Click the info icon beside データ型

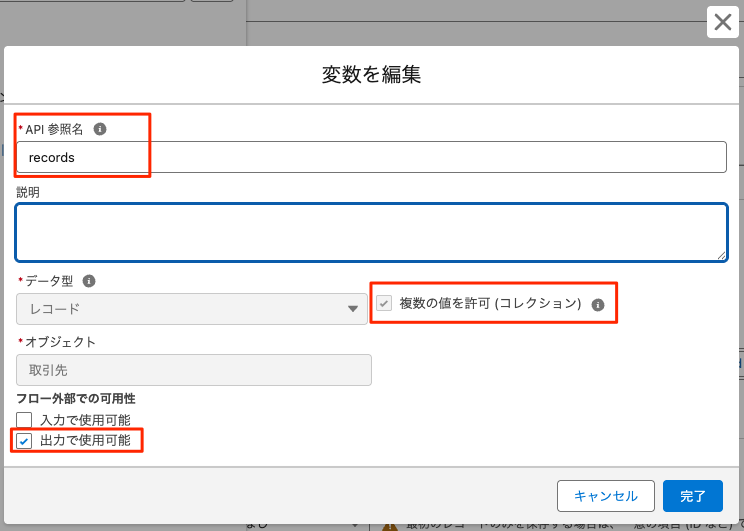89,281
